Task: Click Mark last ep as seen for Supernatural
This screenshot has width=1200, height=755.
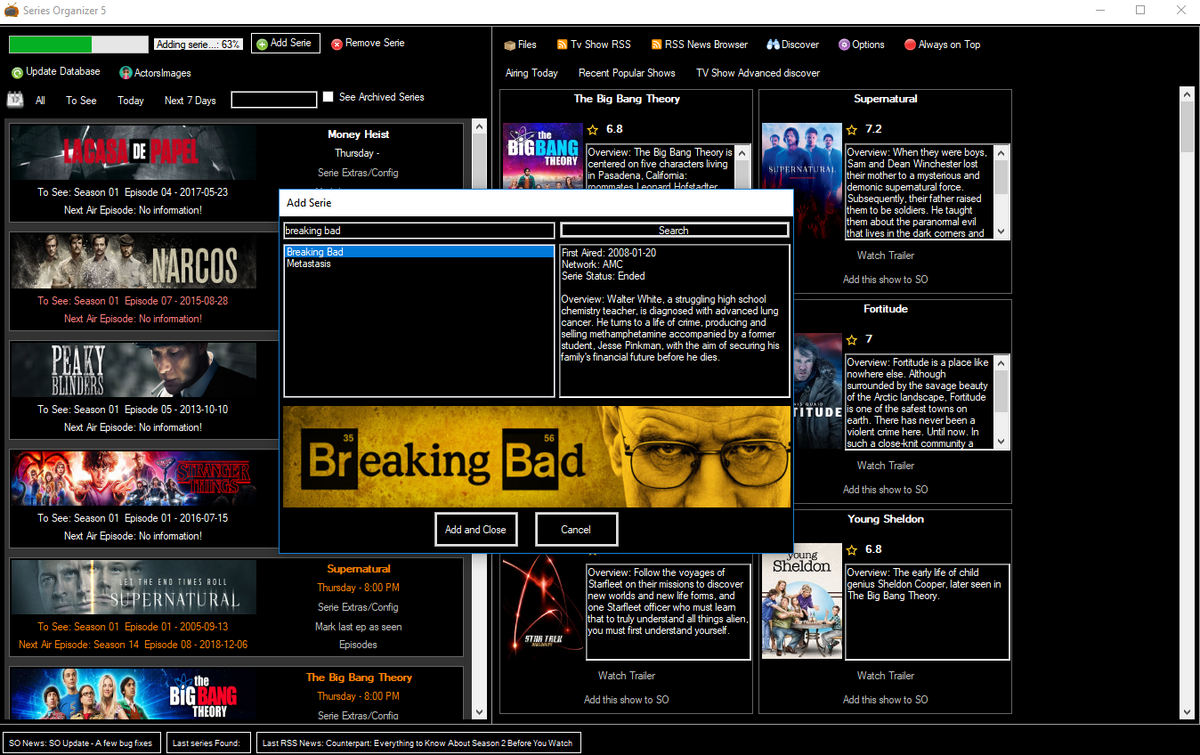Action: tap(358, 626)
